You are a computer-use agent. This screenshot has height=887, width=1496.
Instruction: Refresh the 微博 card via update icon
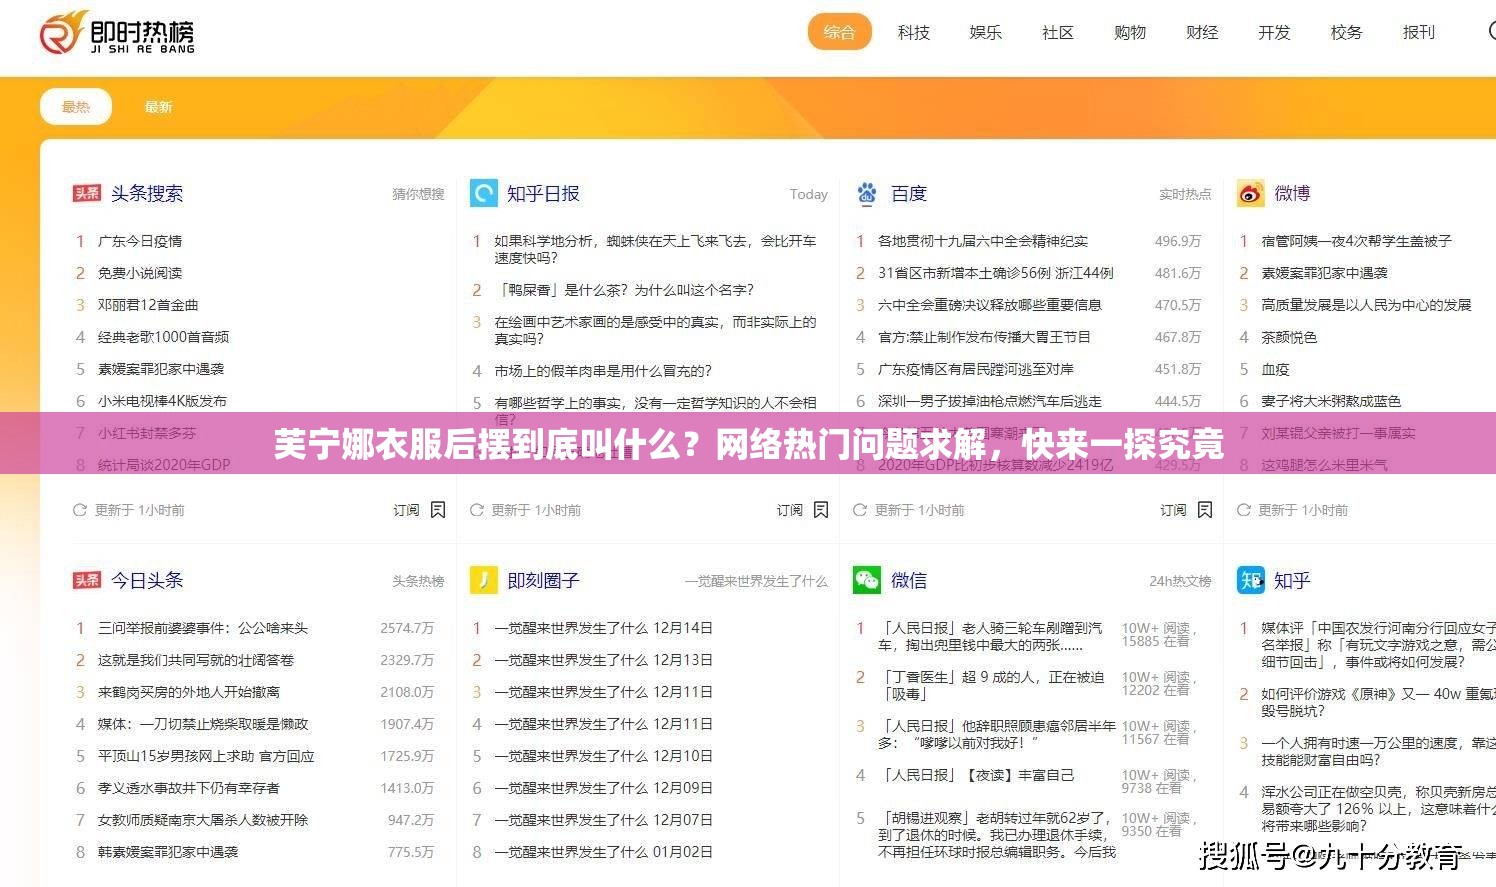[1244, 510]
